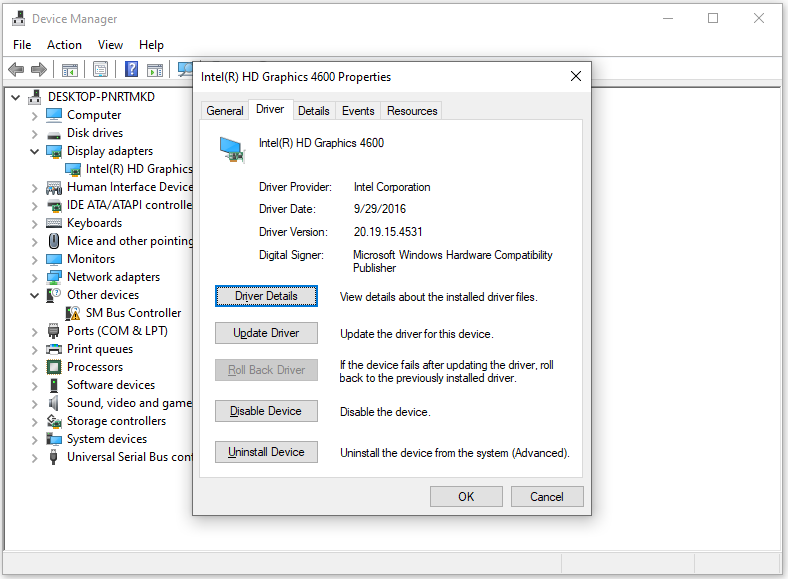This screenshot has width=788, height=579.
Task: Click the Processors chip icon
Action: click(x=54, y=367)
